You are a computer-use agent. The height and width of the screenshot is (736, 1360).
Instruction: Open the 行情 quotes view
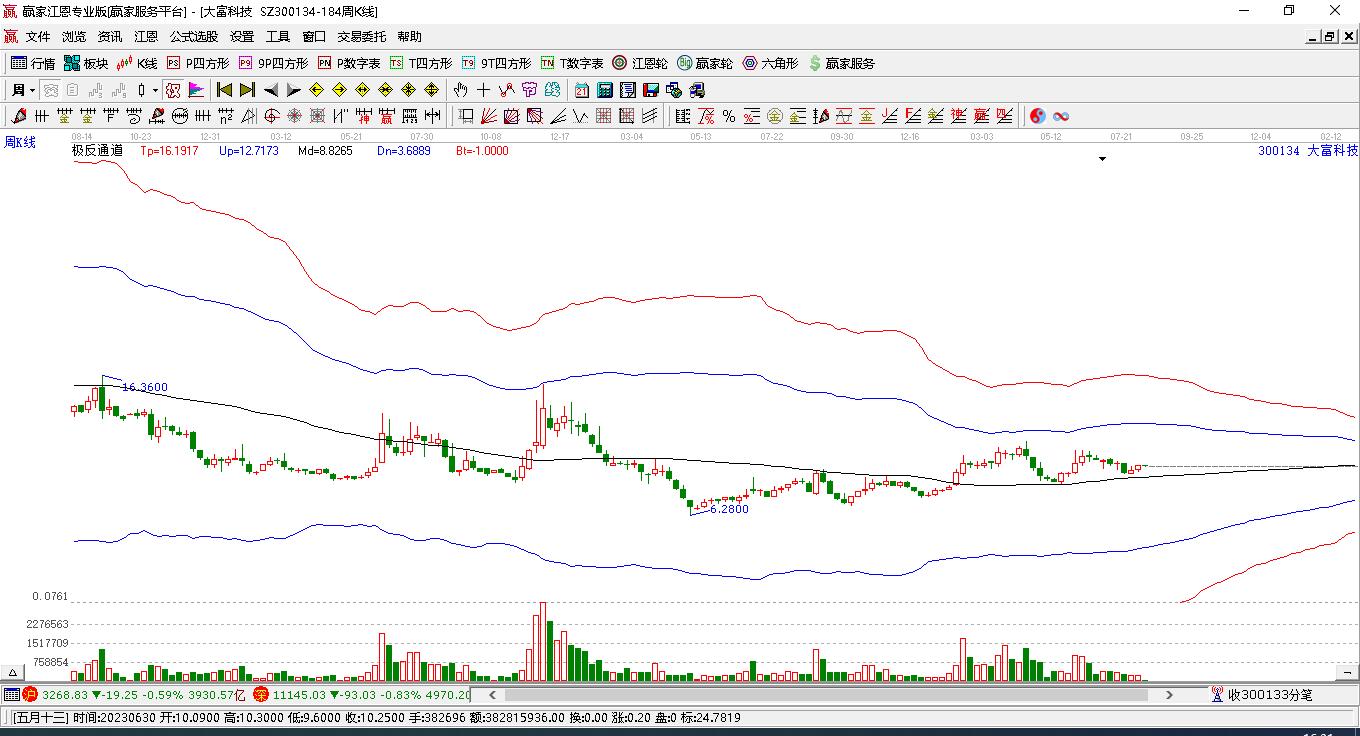(33, 63)
